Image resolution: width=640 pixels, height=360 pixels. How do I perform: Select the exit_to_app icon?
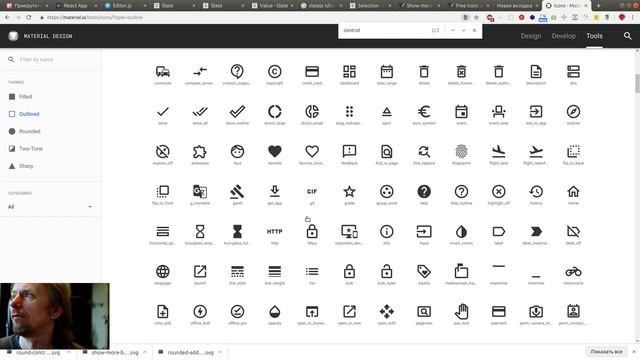click(x=536, y=111)
